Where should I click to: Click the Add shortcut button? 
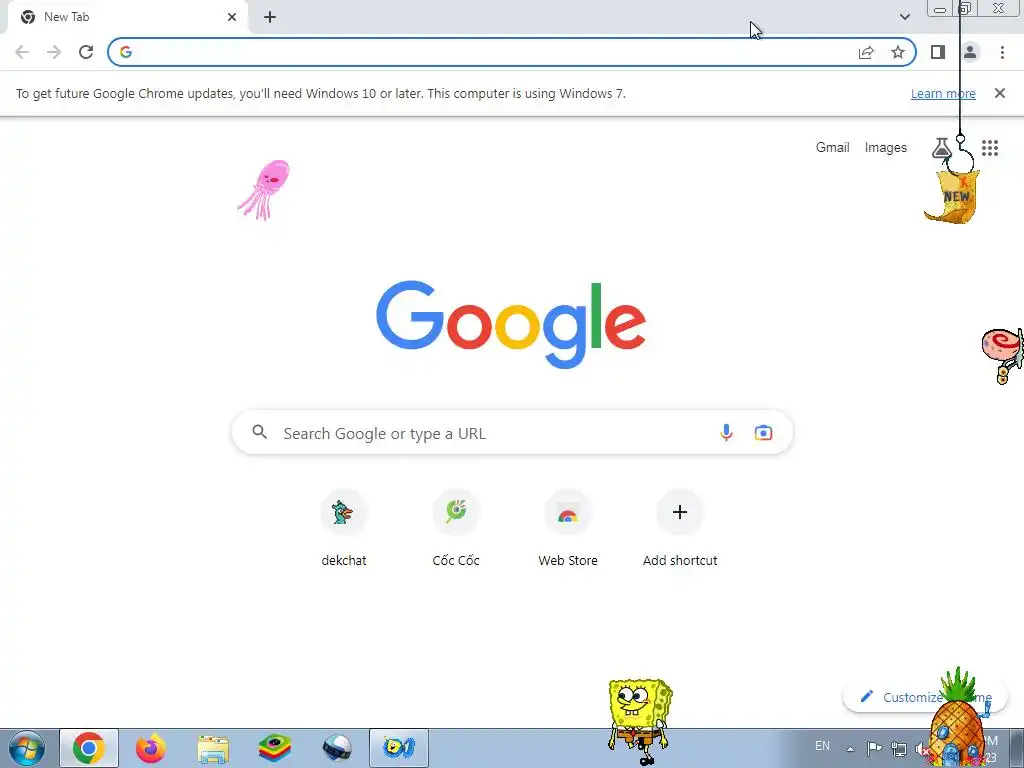click(x=680, y=528)
